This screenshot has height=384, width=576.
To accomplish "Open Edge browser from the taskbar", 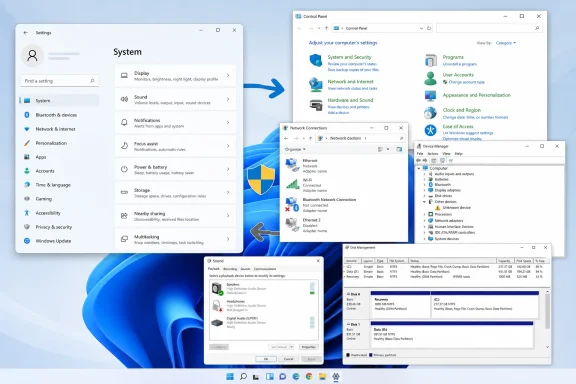I will [296, 376].
